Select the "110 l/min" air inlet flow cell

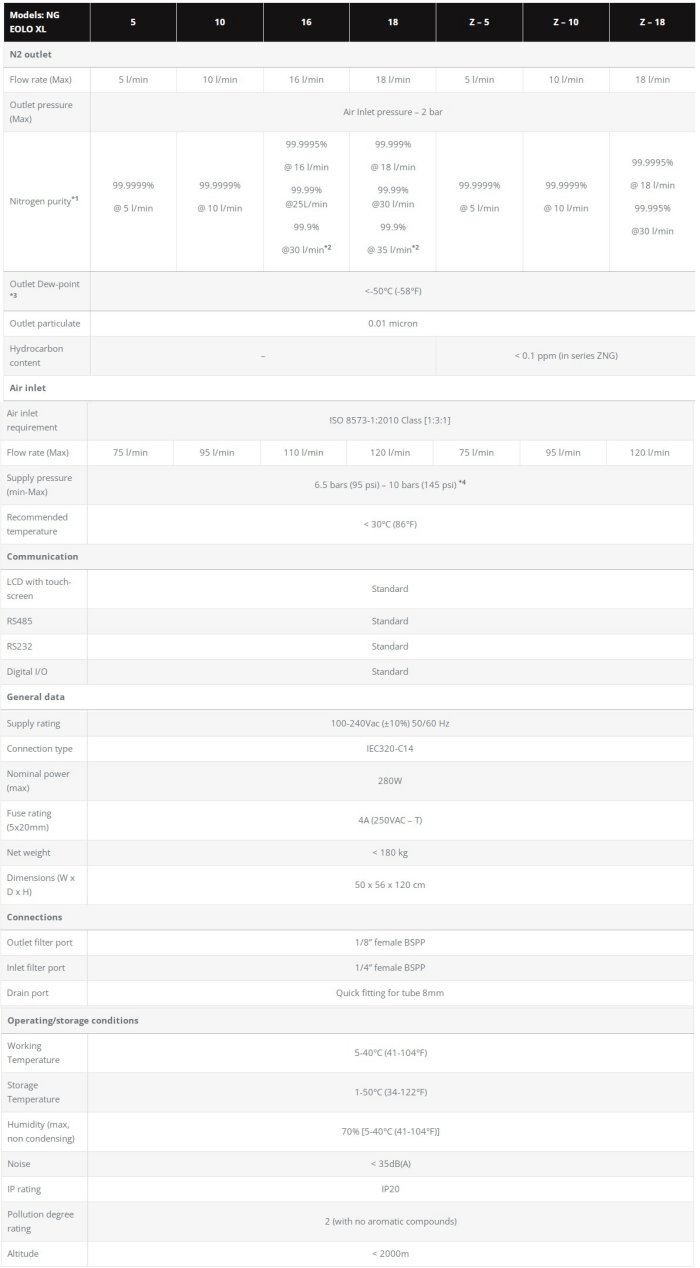(x=303, y=453)
